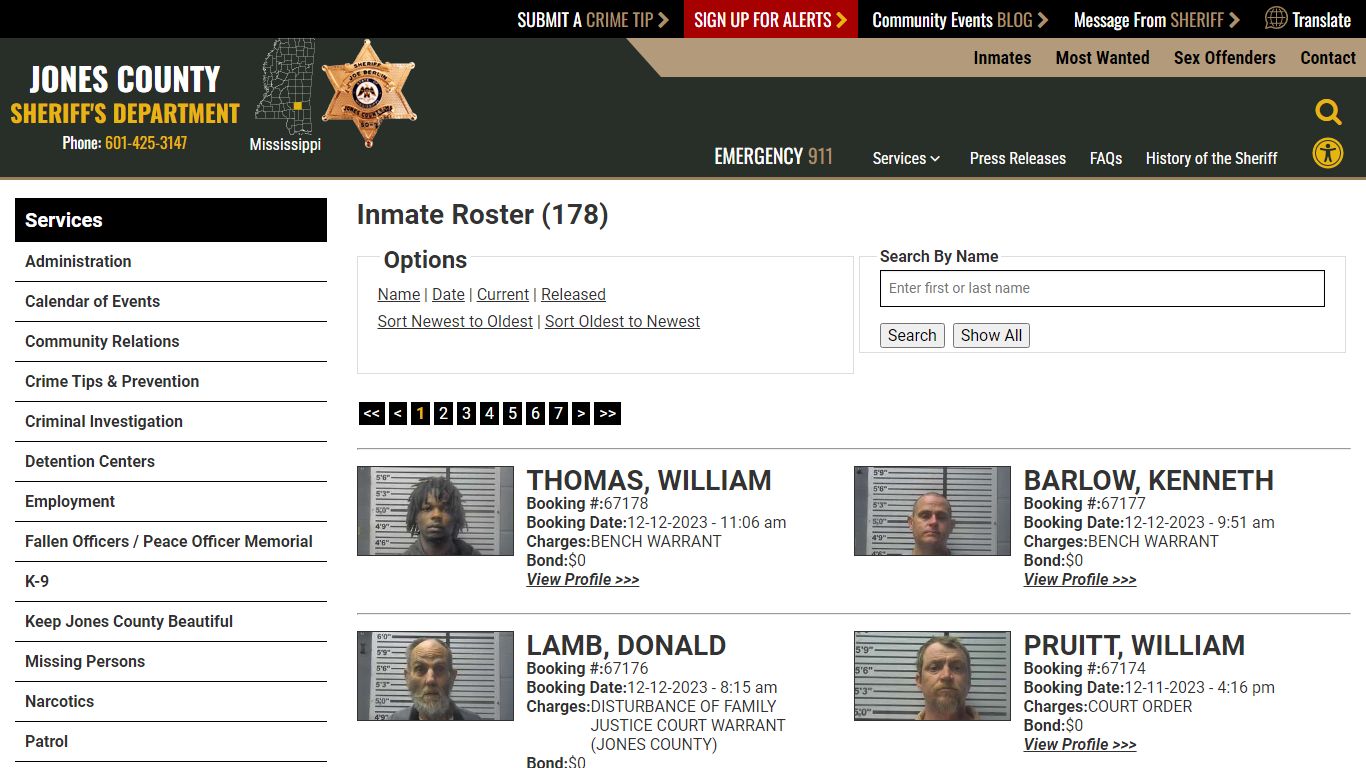The width and height of the screenshot is (1366, 768).
Task: Click the Search button
Action: (x=912, y=336)
